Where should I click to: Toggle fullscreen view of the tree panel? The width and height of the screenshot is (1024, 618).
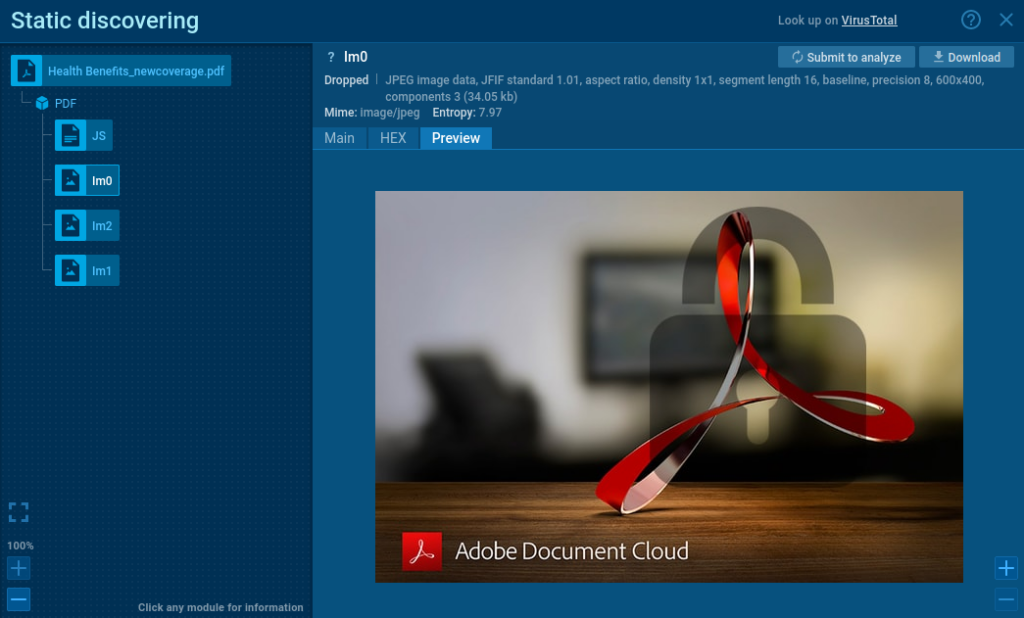(x=18, y=513)
